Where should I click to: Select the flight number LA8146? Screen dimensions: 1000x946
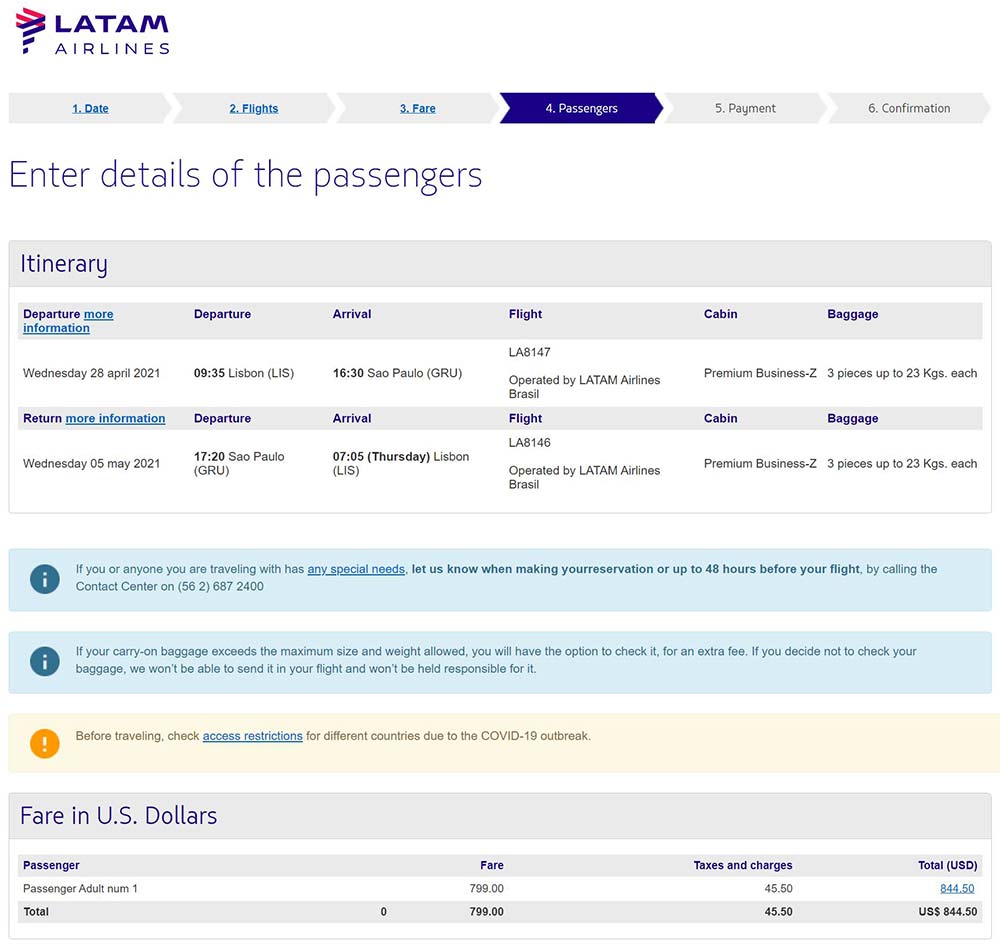[529, 443]
